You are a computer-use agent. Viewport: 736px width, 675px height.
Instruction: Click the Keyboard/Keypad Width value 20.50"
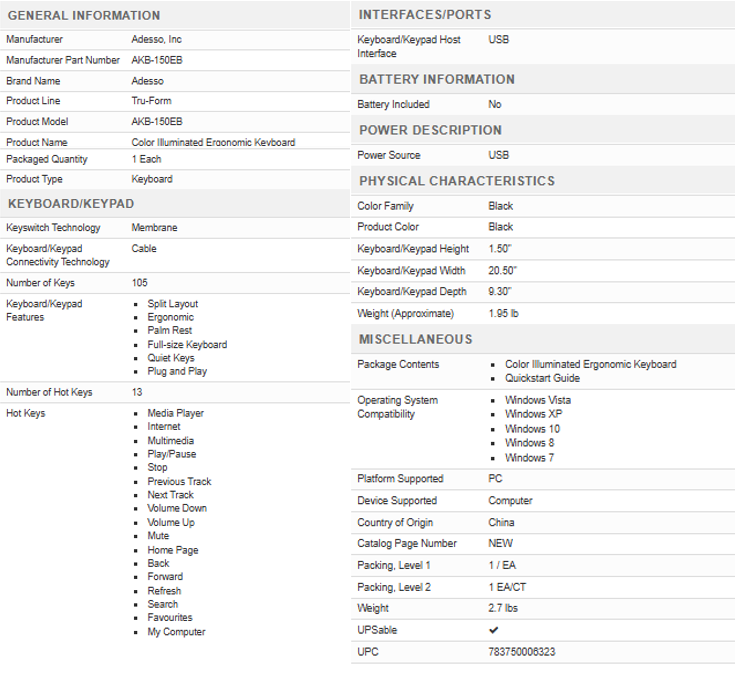coord(502,270)
